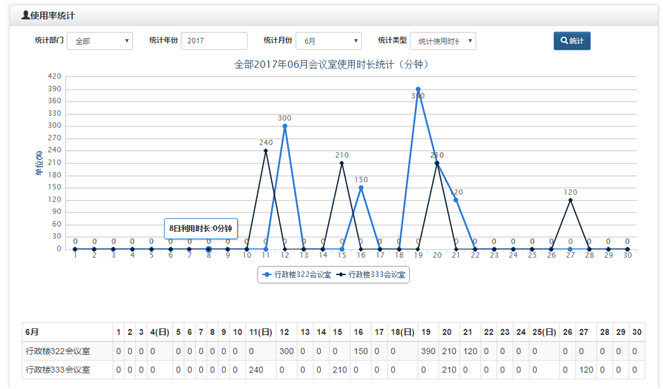Click the 11(日) column header in table
The image size is (663, 389).
click(x=260, y=332)
